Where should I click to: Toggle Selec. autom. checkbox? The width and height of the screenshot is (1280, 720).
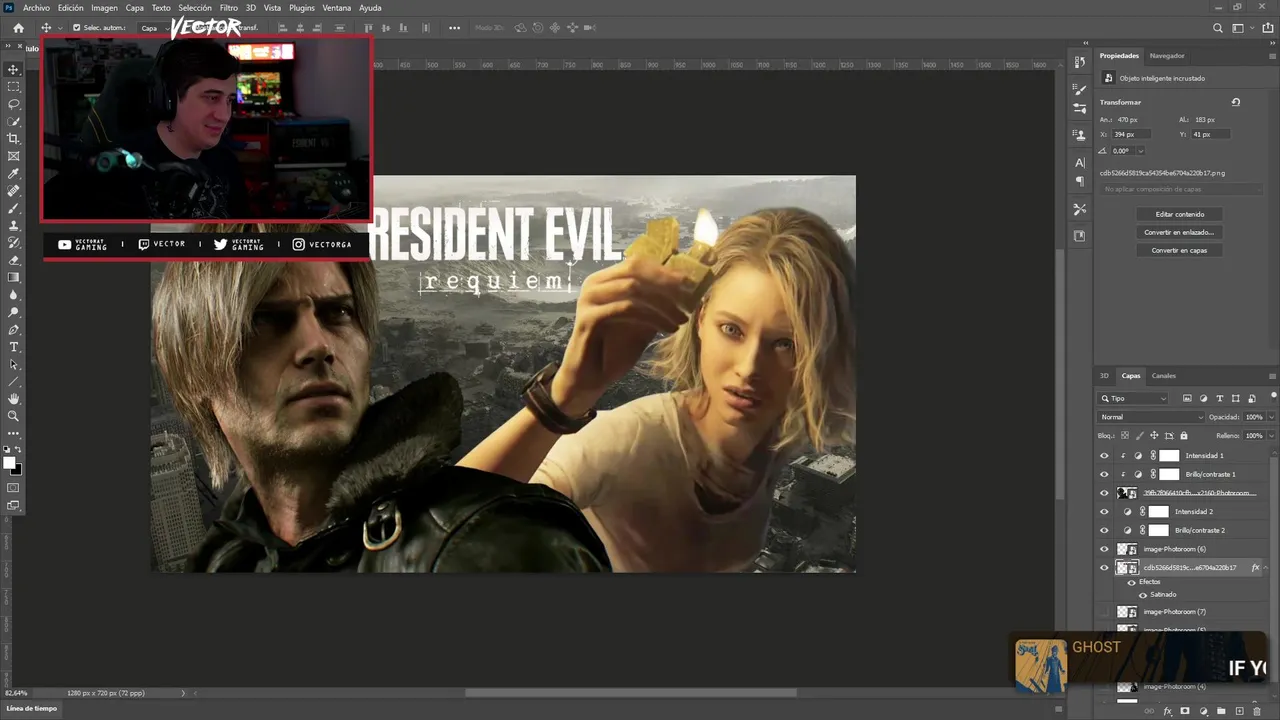click(x=76, y=28)
